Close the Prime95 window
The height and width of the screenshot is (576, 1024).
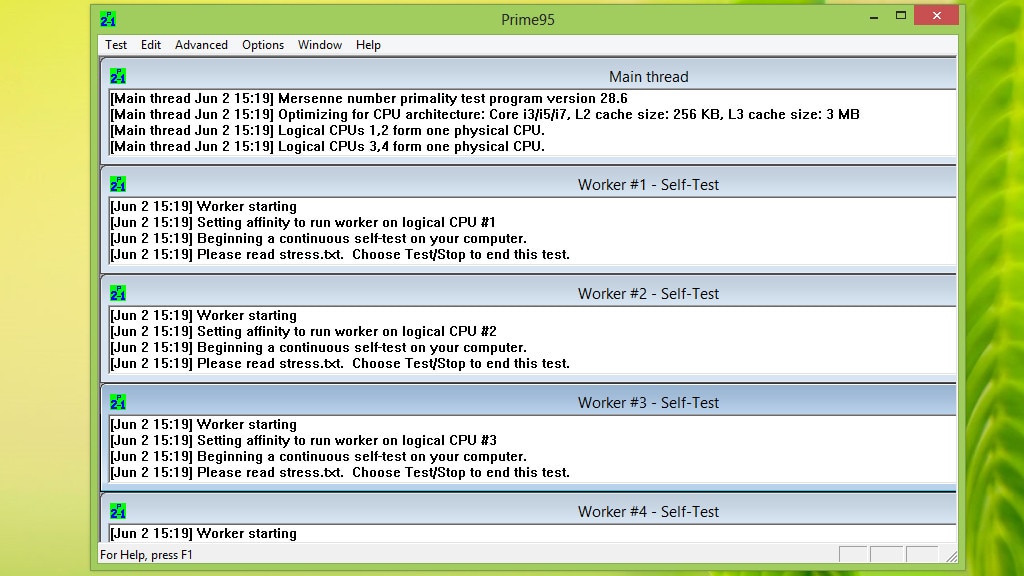[x=936, y=16]
